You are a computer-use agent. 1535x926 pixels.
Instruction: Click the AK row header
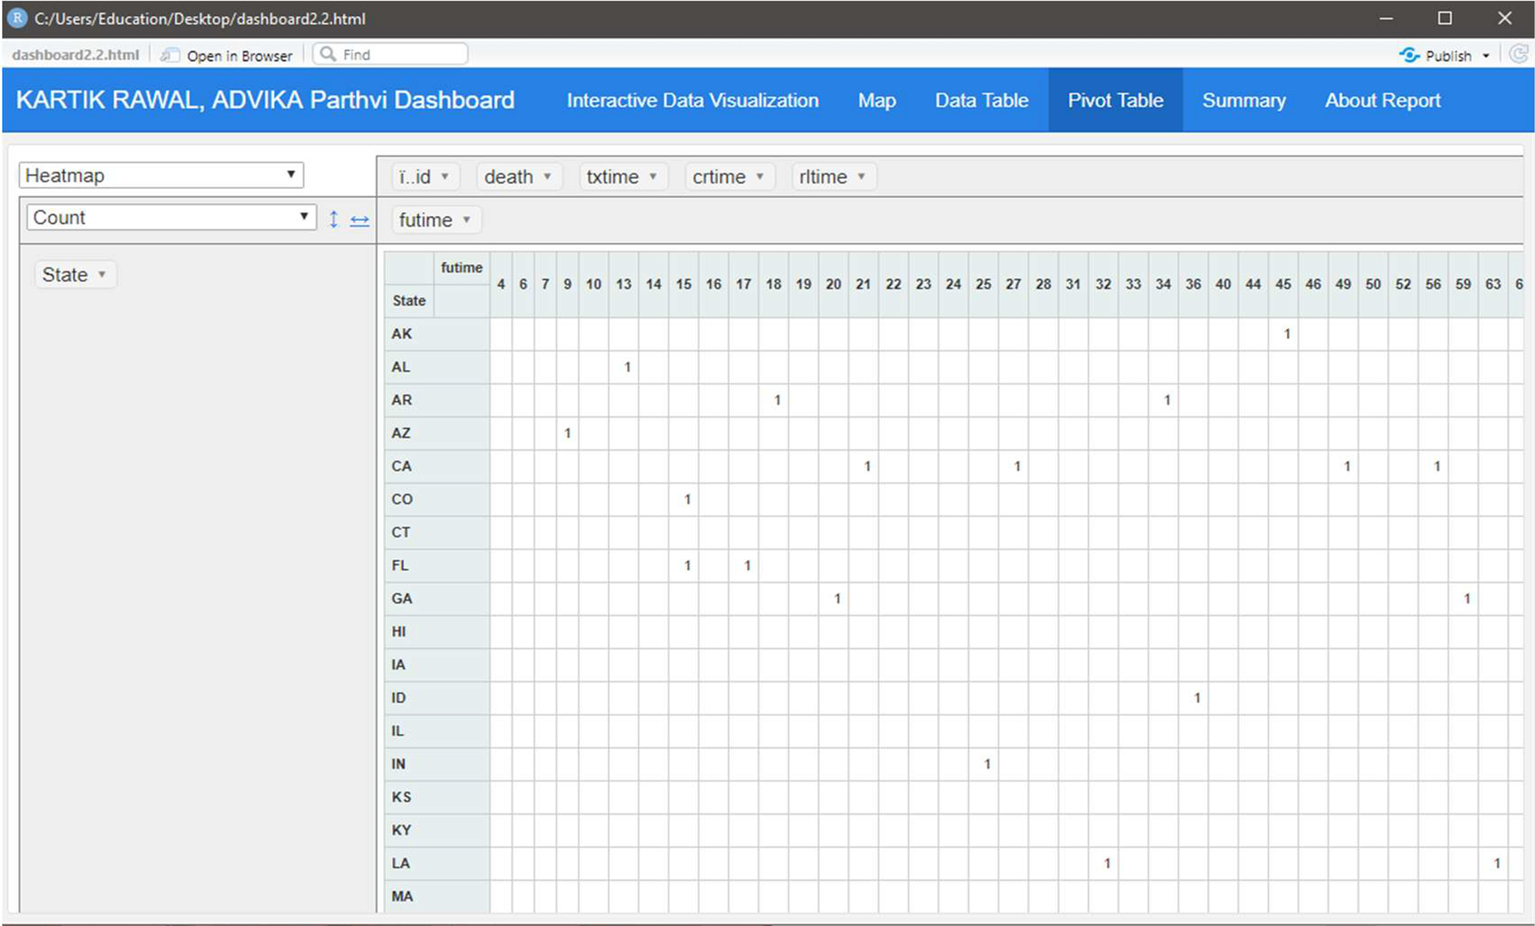tap(437, 334)
